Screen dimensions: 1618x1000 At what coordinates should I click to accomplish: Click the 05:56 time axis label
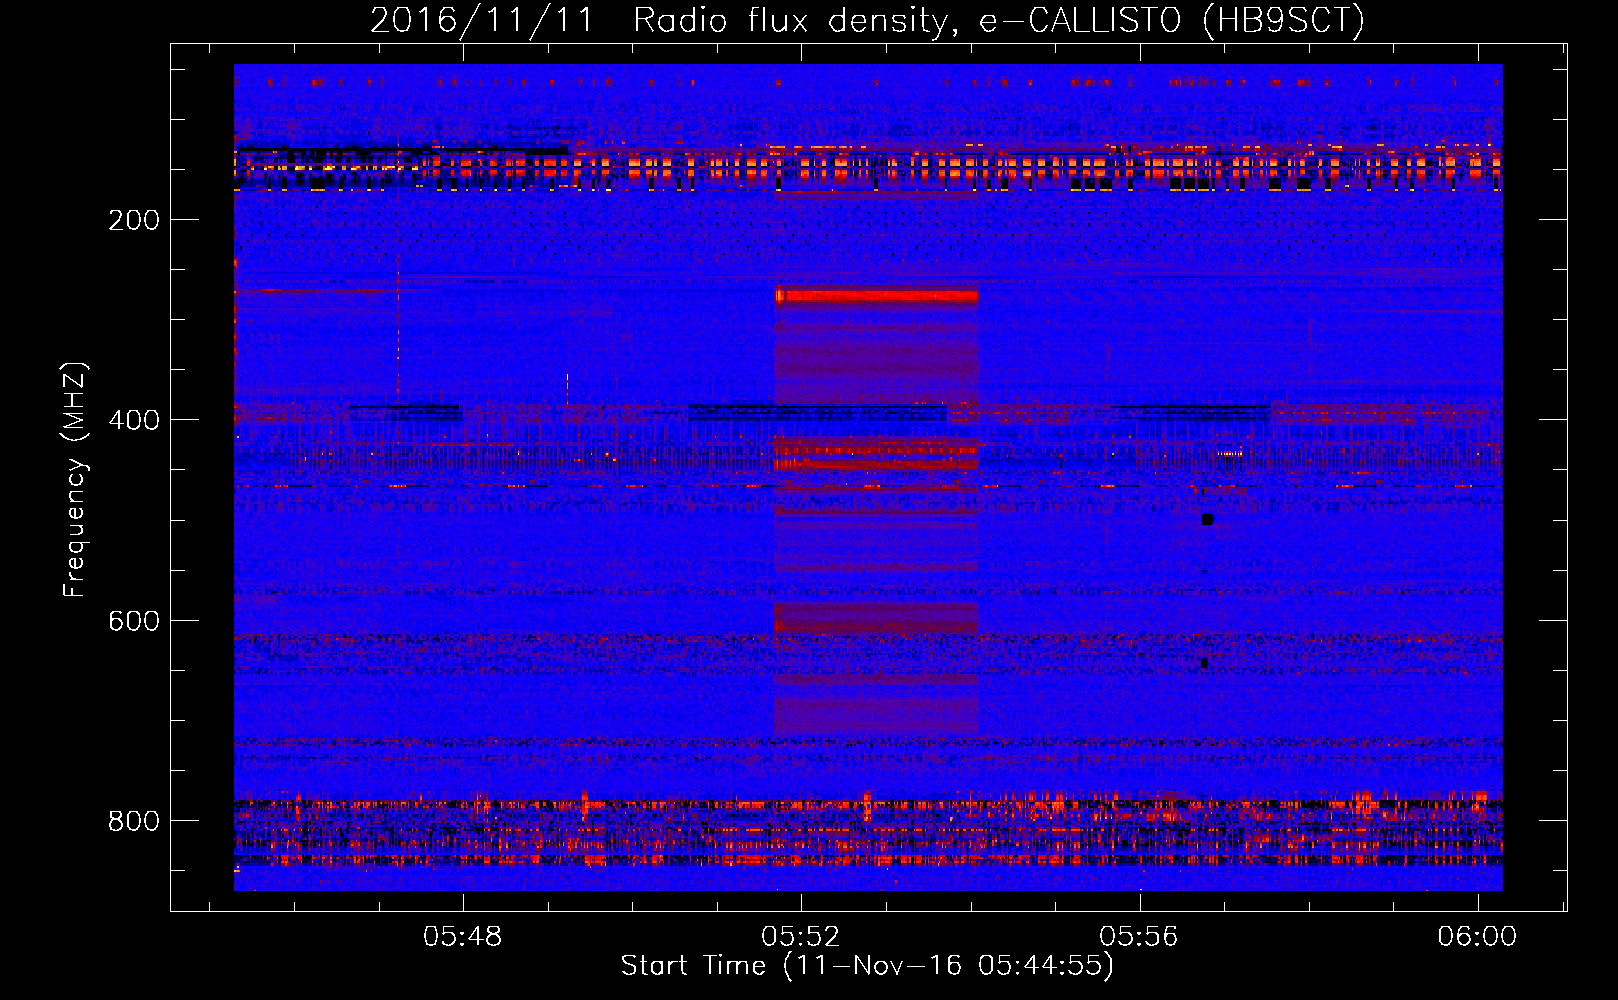point(1139,937)
